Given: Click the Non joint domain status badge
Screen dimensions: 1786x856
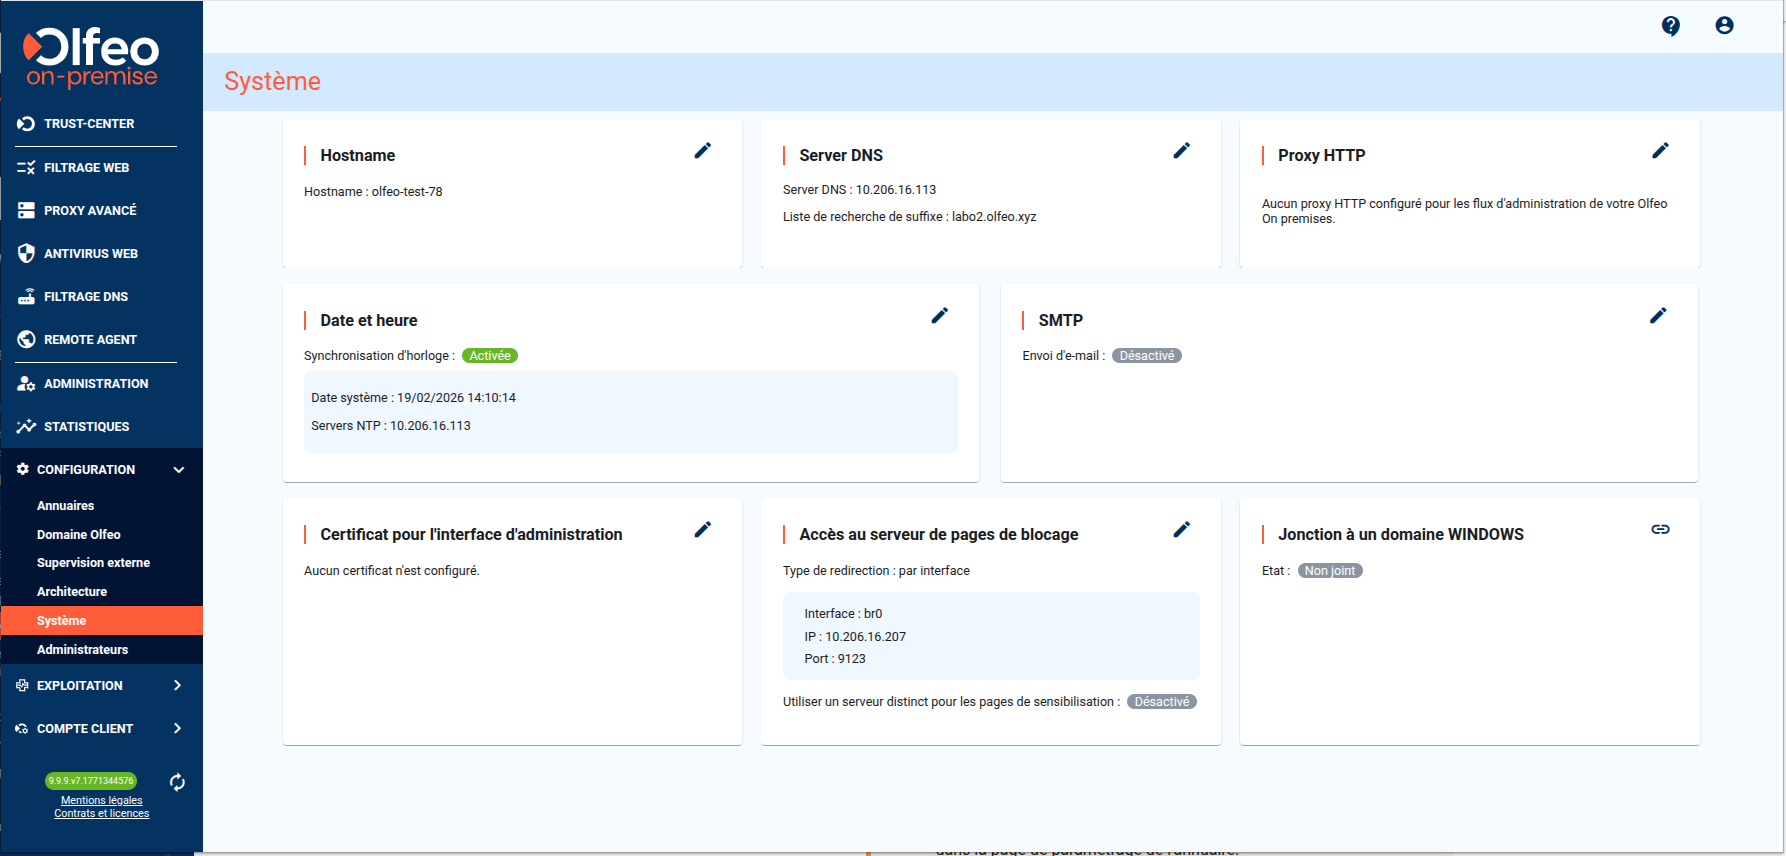Looking at the screenshot, I should [1330, 571].
